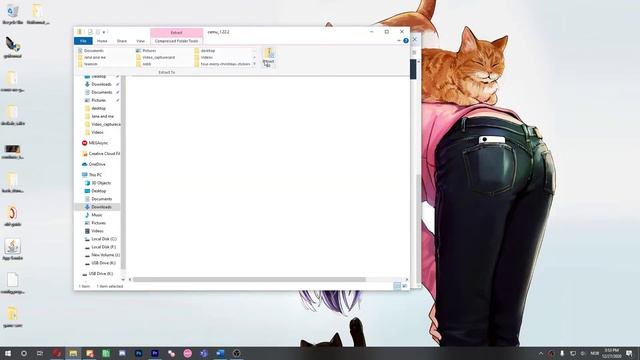Open Premiere Pro from the taskbar
The width and height of the screenshot is (640, 360).
click(155, 353)
